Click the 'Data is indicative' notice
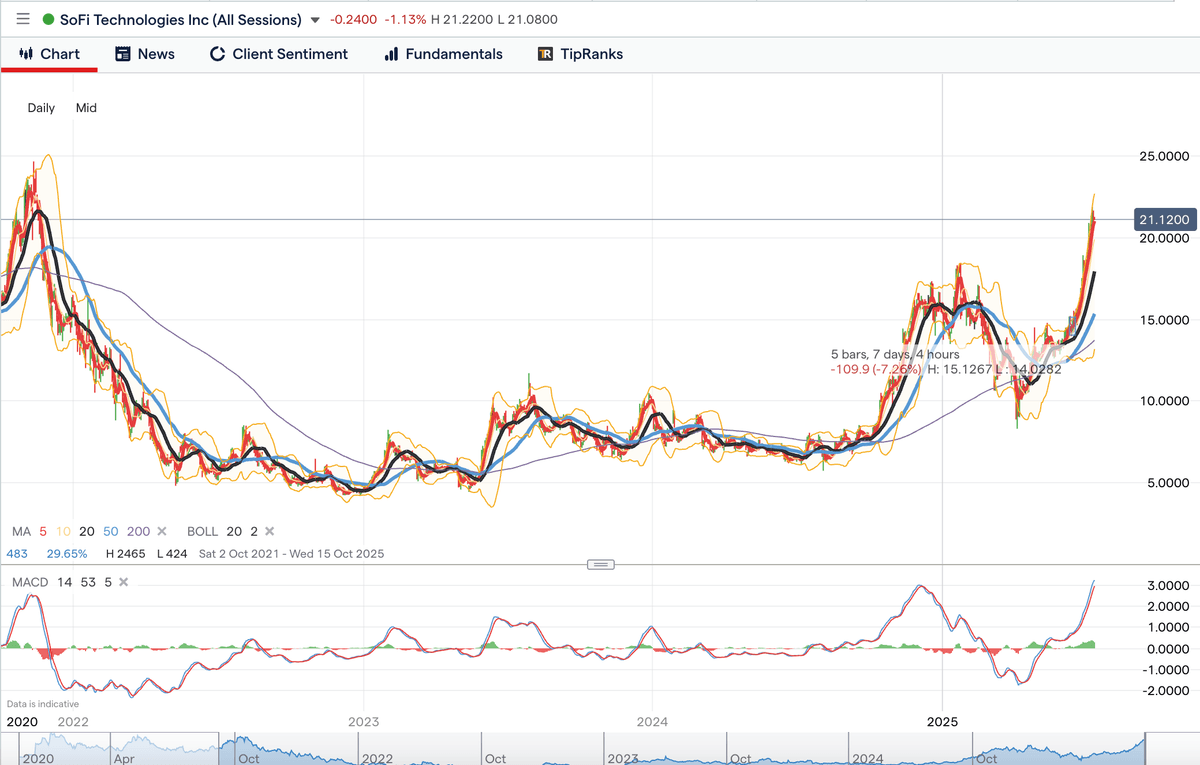1200x765 pixels. coord(43,704)
